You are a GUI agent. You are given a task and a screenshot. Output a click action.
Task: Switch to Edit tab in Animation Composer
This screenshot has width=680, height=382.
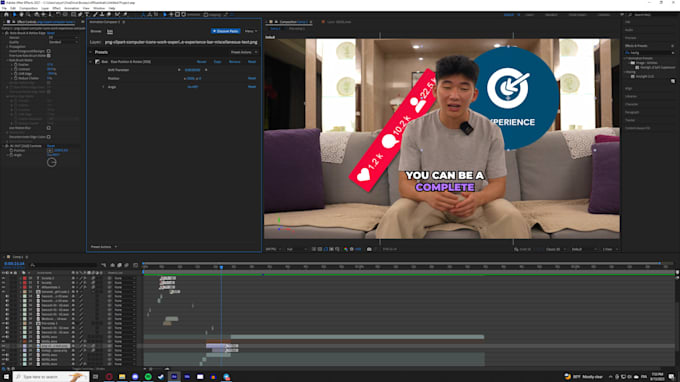coord(110,31)
